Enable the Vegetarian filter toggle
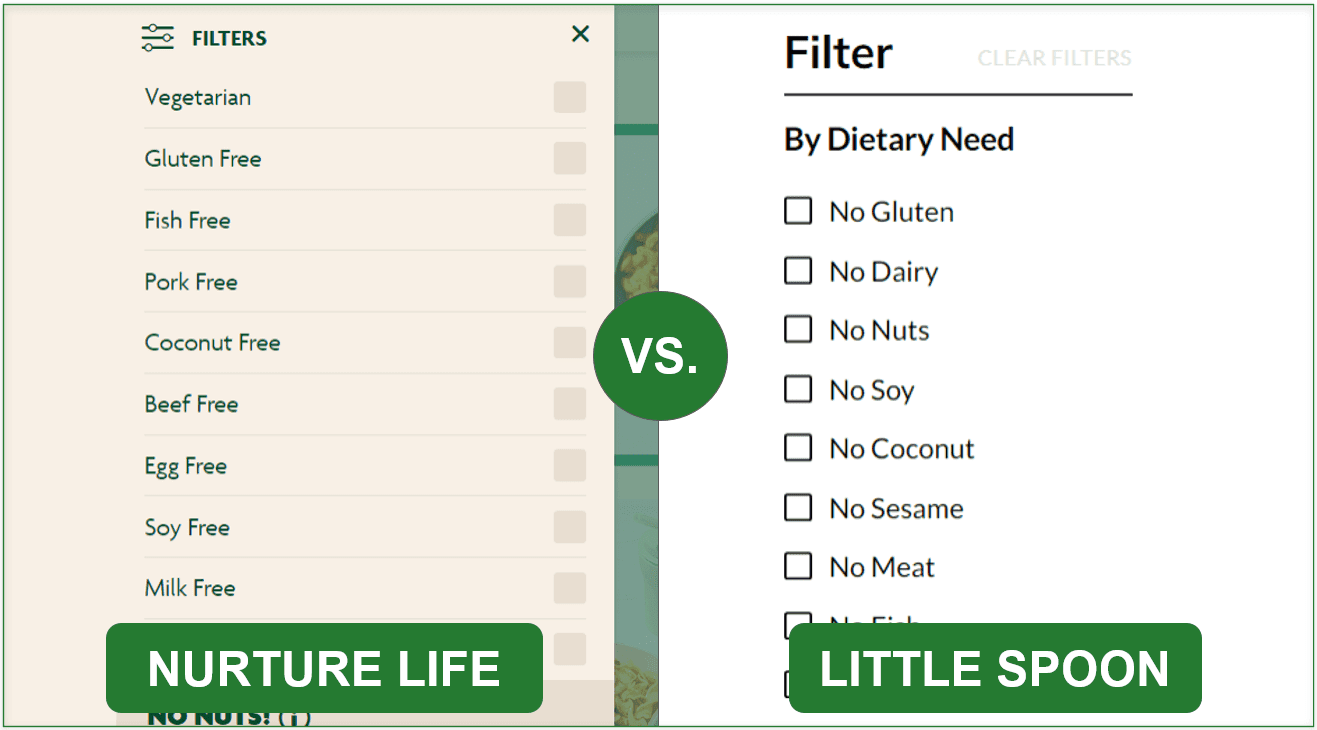The height and width of the screenshot is (730, 1317). coord(569,97)
